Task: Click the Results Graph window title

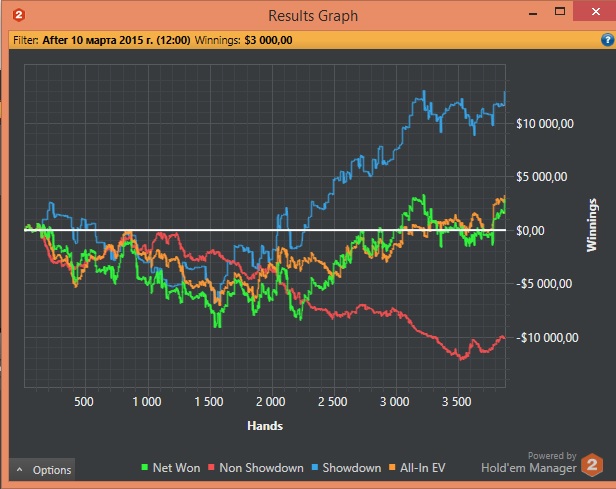Action: (x=313, y=15)
